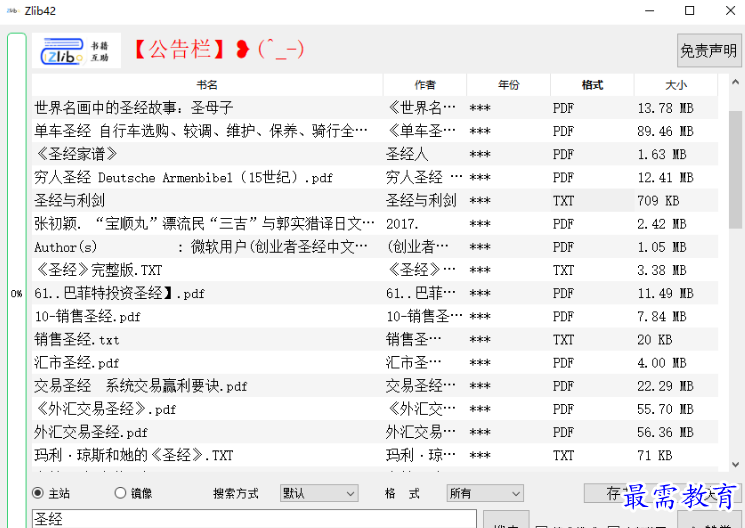Screen dimensions: 745x528
Task: Select row 玛利·琼斯和她的《圣经》.TXT
Action: pos(375,455)
